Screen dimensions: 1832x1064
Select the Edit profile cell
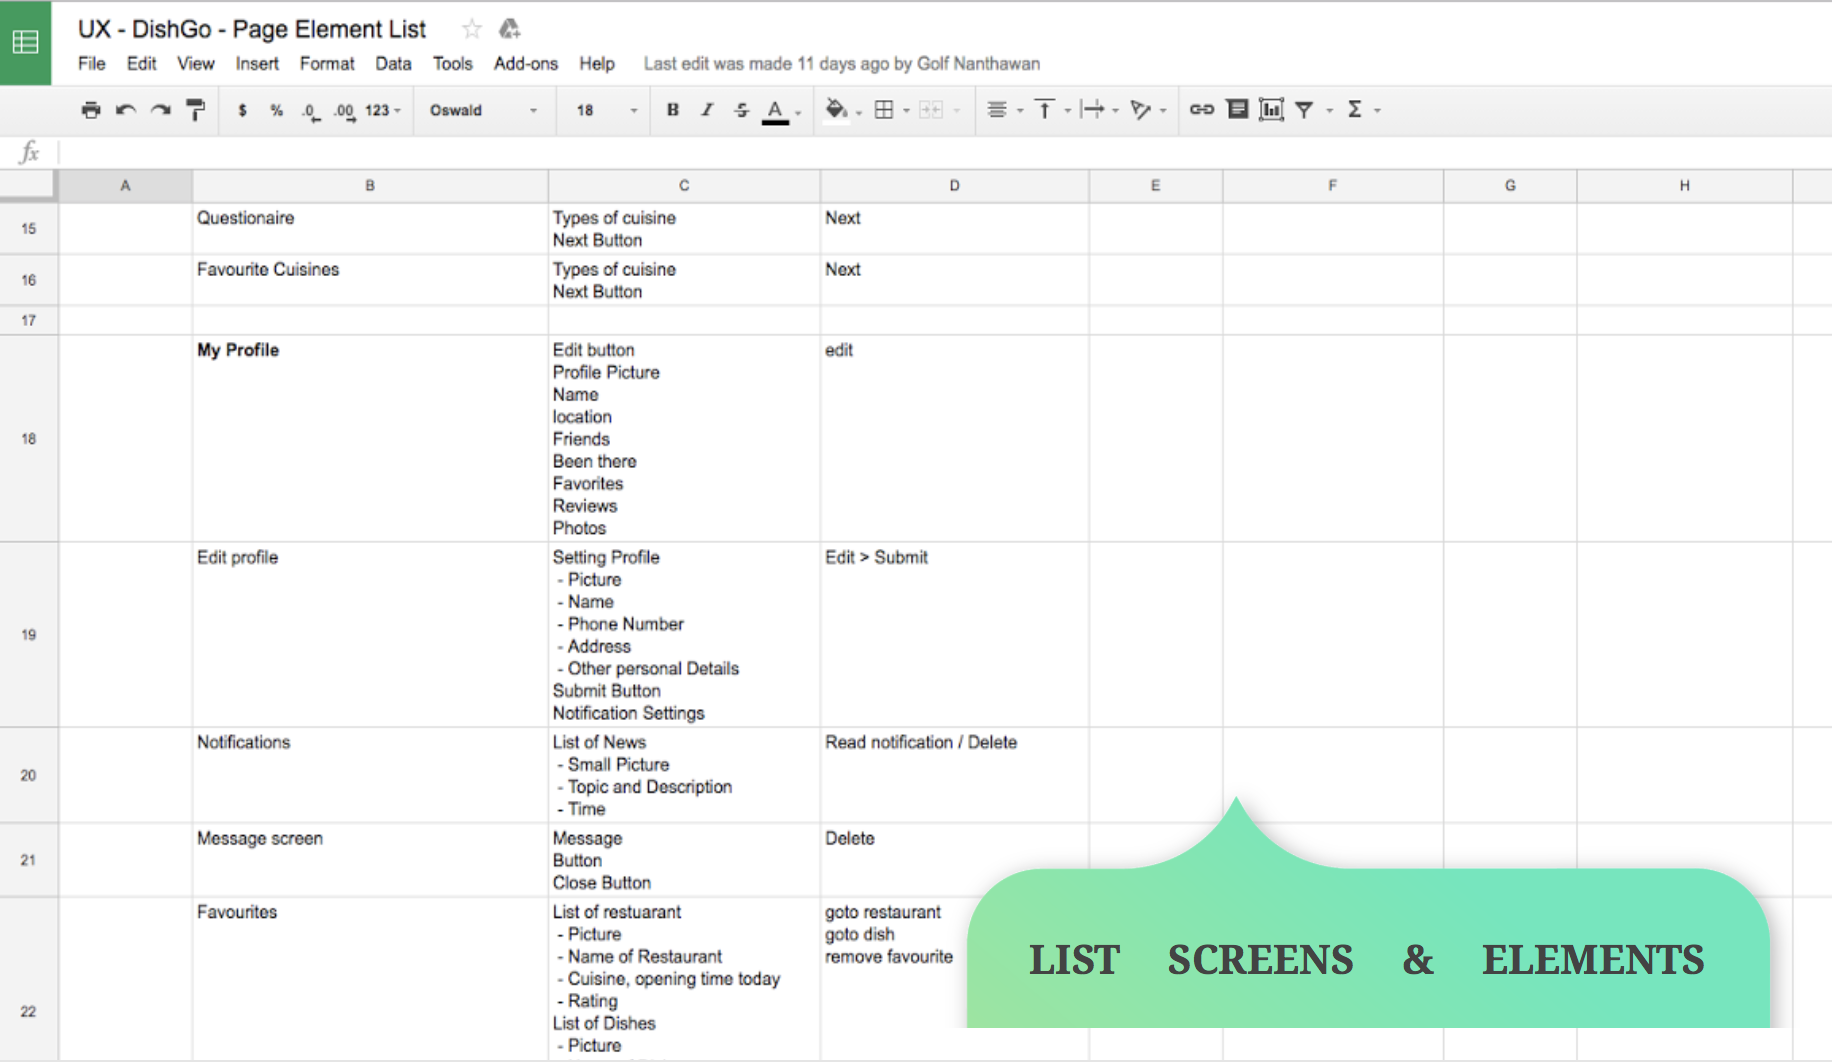[370, 635]
